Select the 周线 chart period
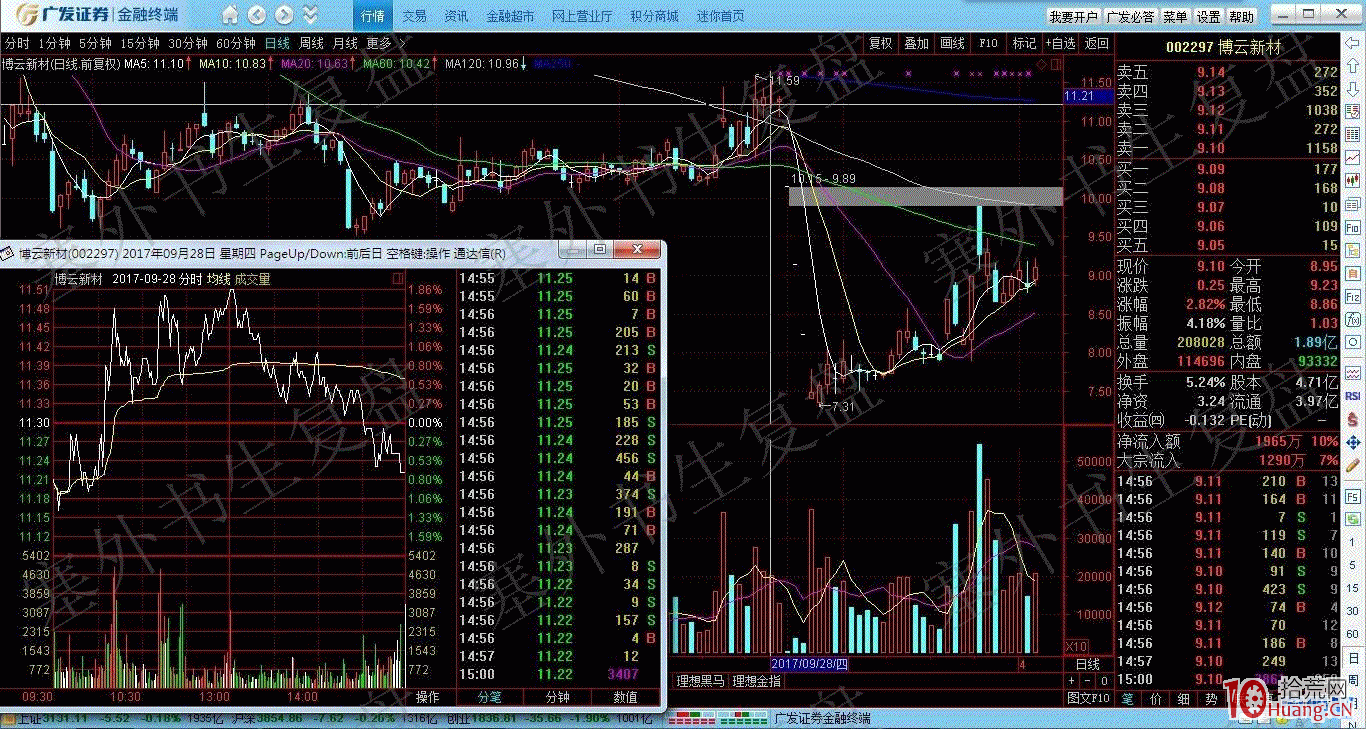This screenshot has width=1366, height=729. (311, 43)
